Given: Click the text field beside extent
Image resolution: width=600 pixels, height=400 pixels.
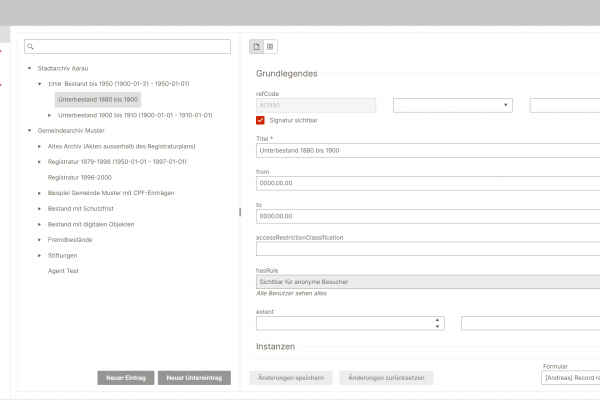Looking at the screenshot, I should click(530, 323).
